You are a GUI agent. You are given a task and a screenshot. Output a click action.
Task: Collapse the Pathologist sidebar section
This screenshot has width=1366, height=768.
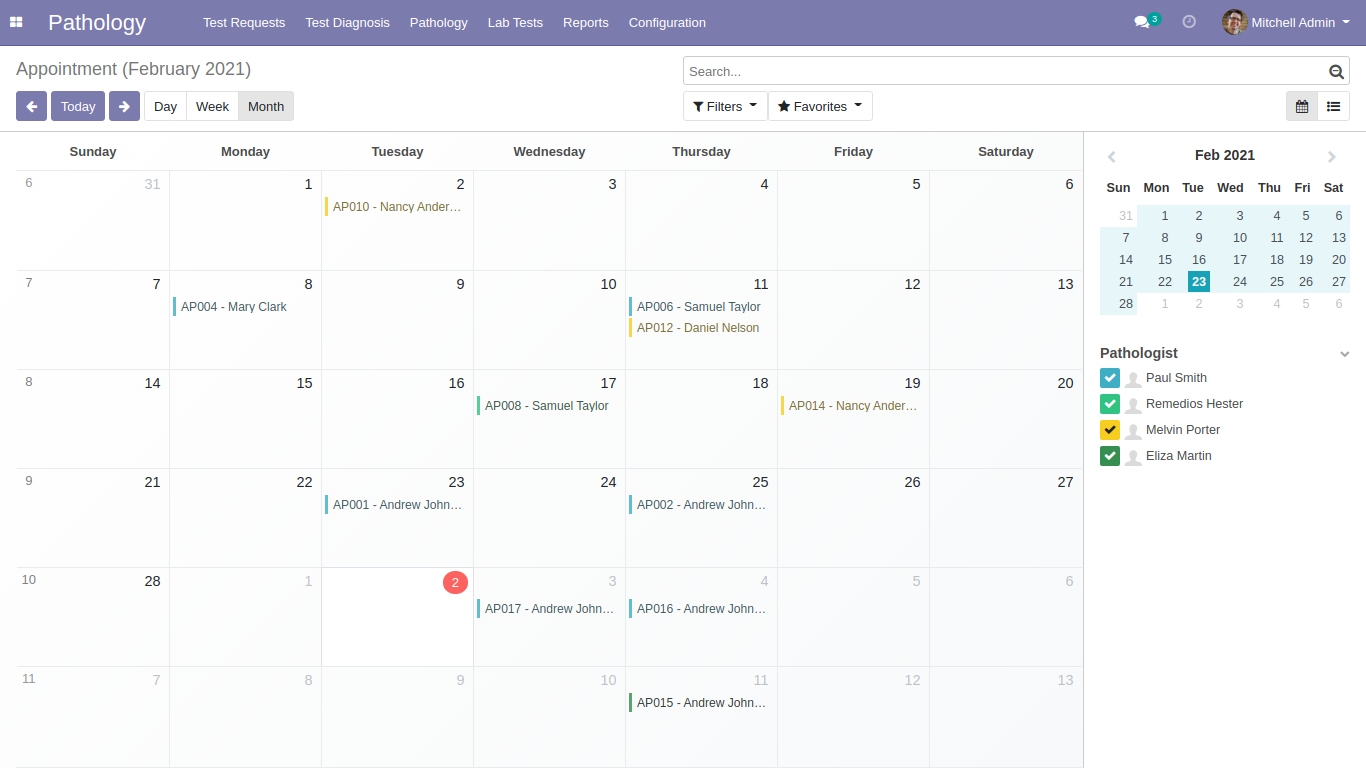coord(1345,354)
